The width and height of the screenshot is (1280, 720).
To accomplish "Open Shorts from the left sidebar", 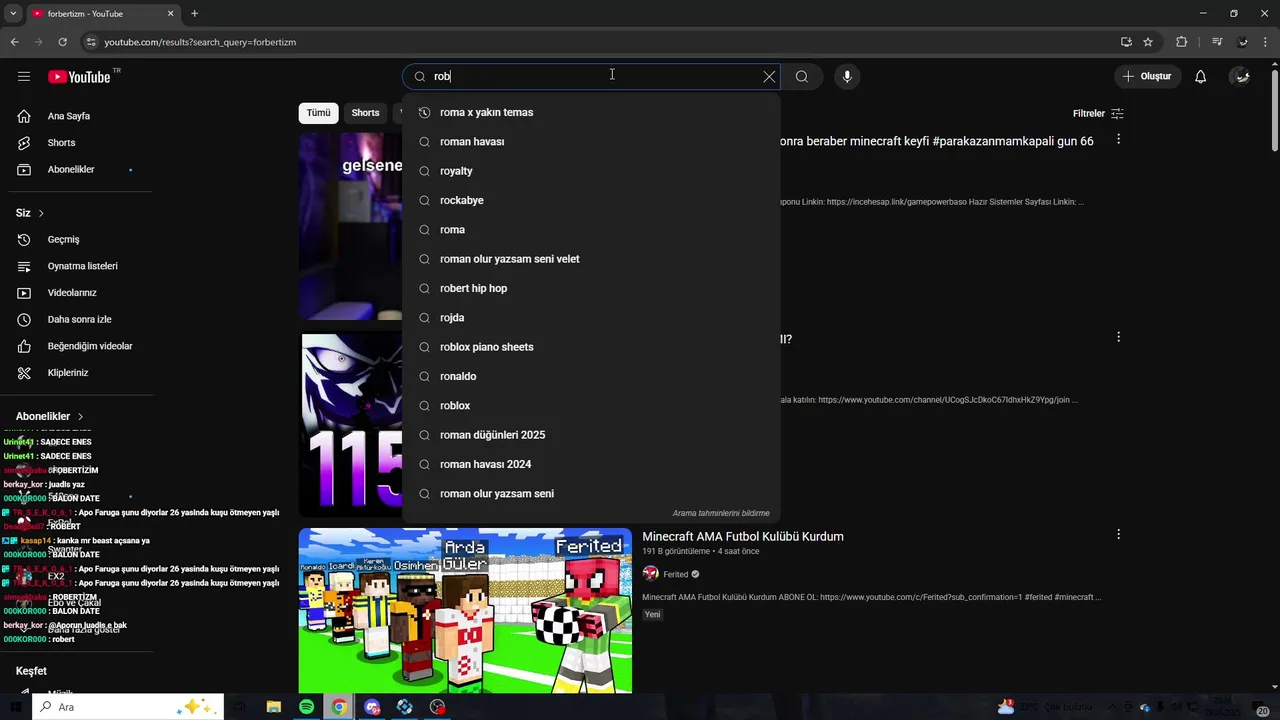I will 76,143.
